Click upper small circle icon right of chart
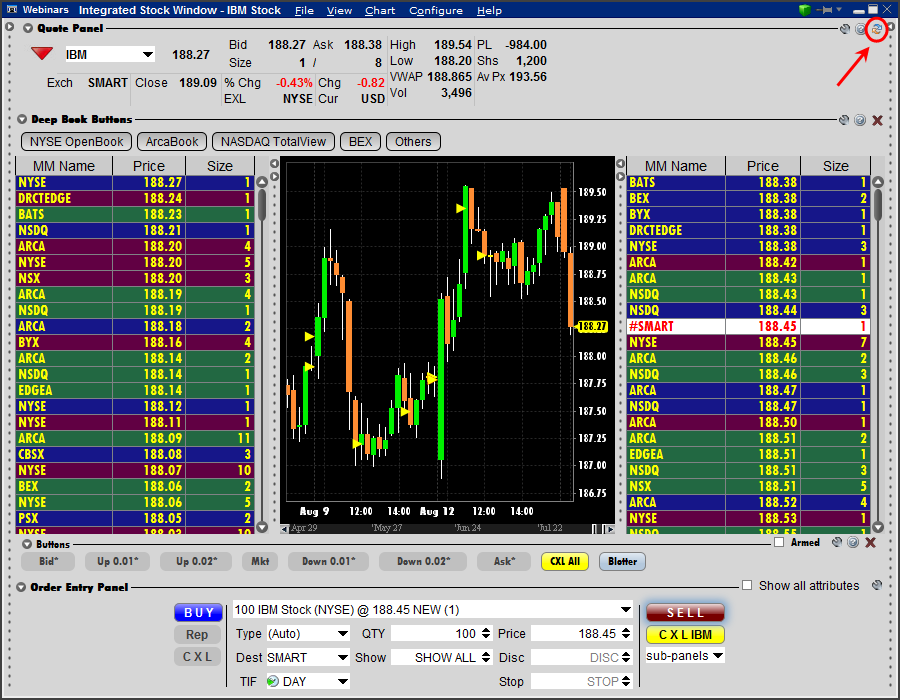Viewport: 900px width, 700px height. click(x=620, y=164)
